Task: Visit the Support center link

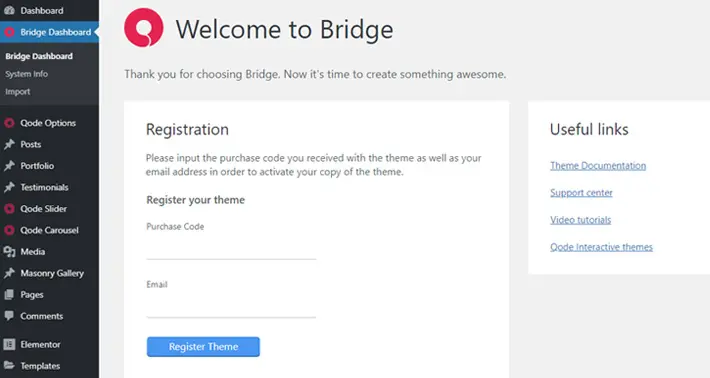Action: tap(581, 193)
